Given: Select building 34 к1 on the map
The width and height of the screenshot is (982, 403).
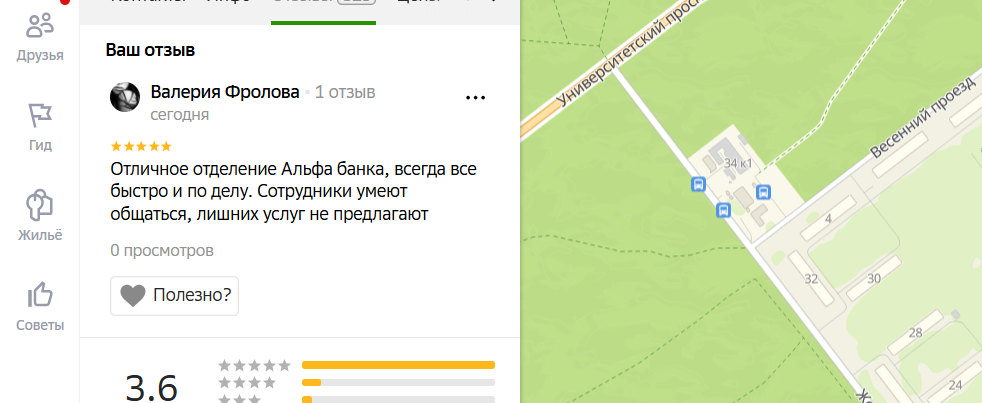Looking at the screenshot, I should [x=737, y=164].
